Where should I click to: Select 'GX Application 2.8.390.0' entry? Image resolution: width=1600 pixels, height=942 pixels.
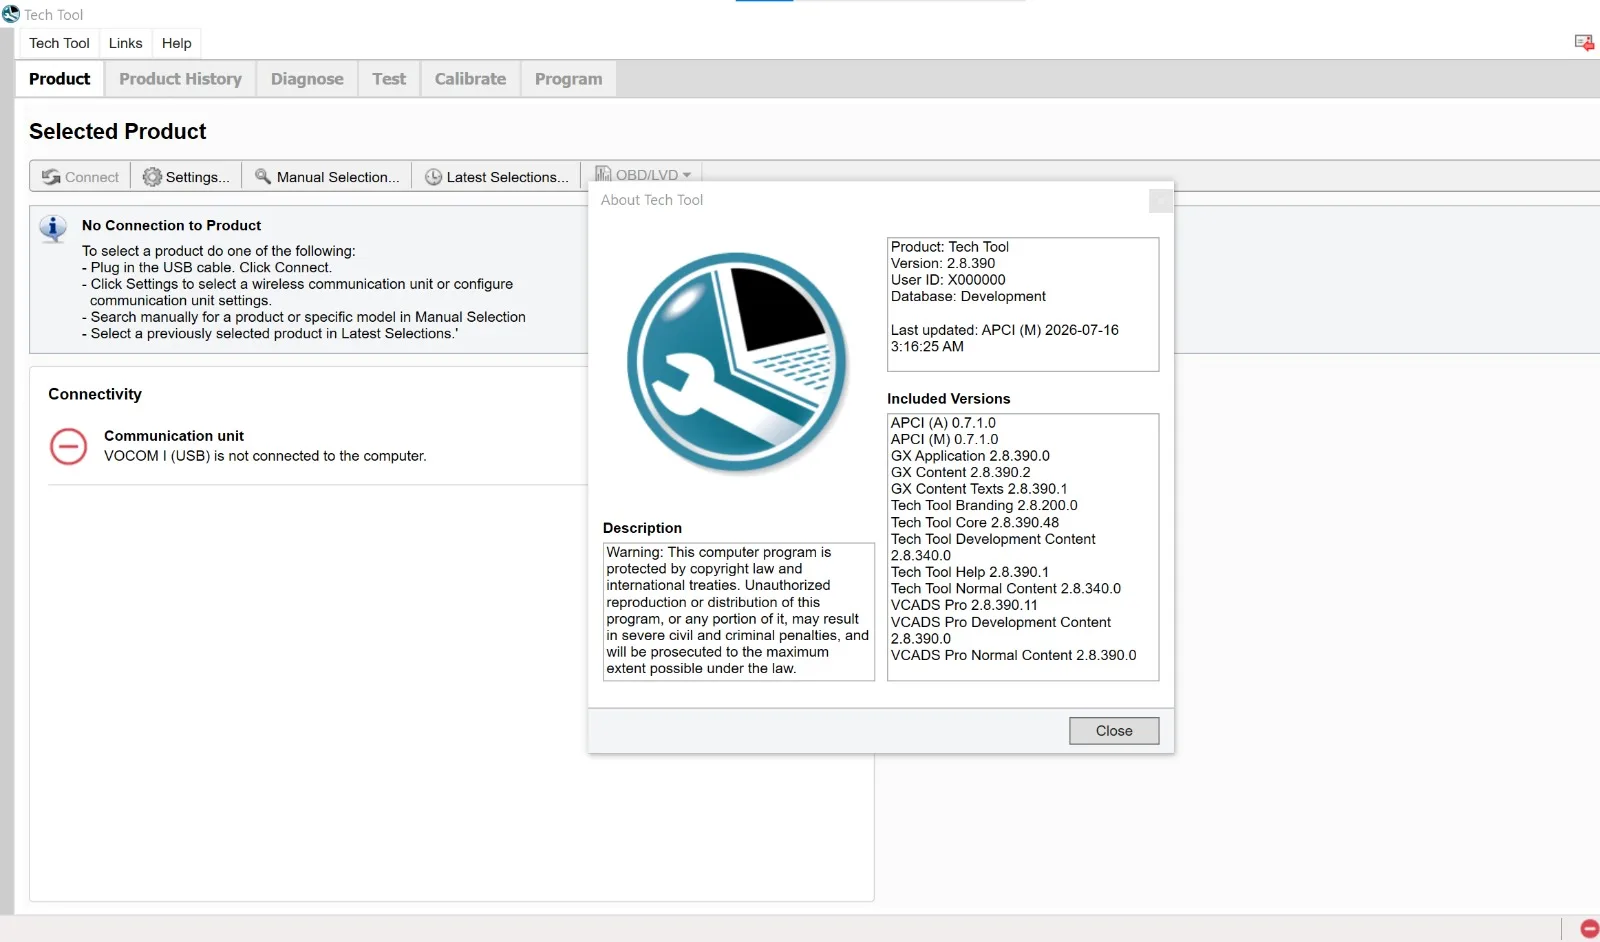click(970, 456)
